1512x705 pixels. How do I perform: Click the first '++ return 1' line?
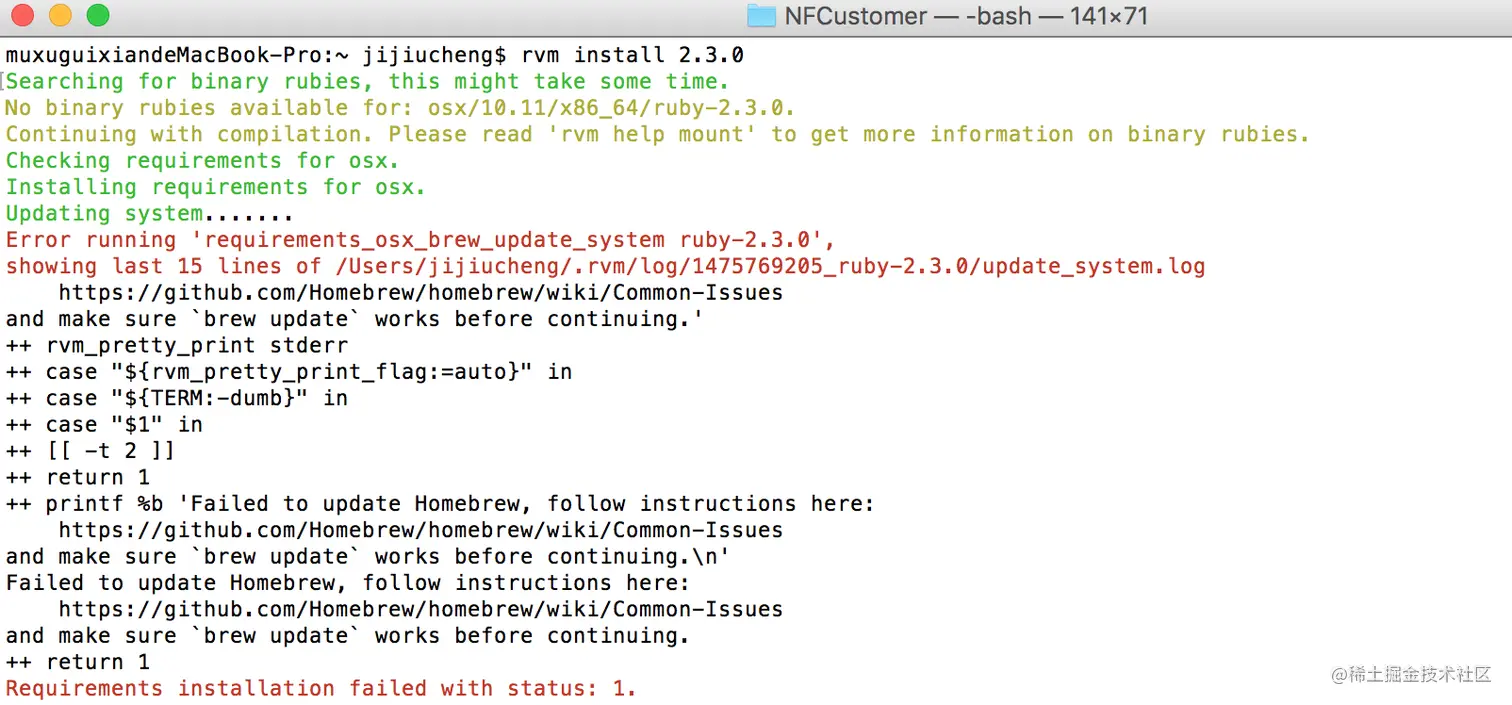tap(78, 477)
